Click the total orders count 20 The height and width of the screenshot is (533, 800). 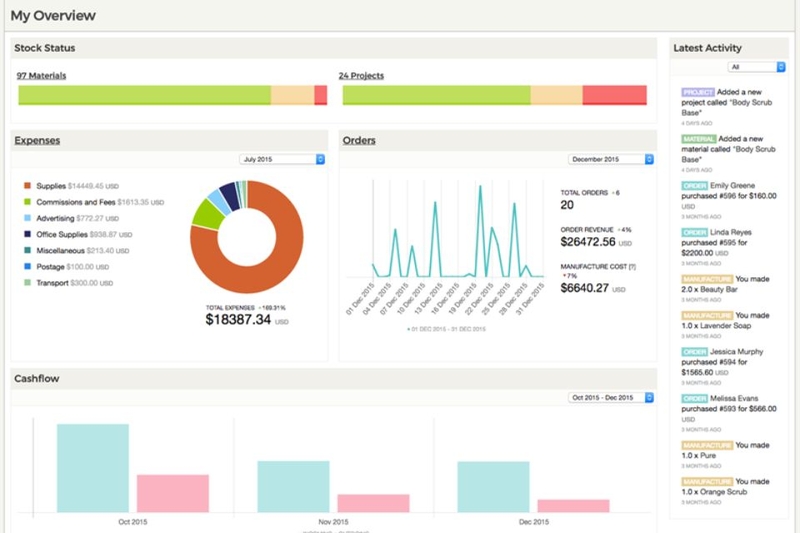567,205
